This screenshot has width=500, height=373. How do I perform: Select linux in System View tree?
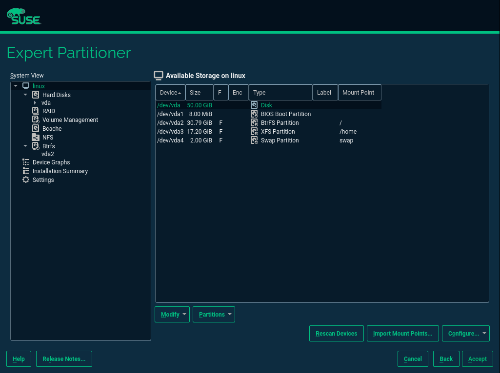[39, 86]
